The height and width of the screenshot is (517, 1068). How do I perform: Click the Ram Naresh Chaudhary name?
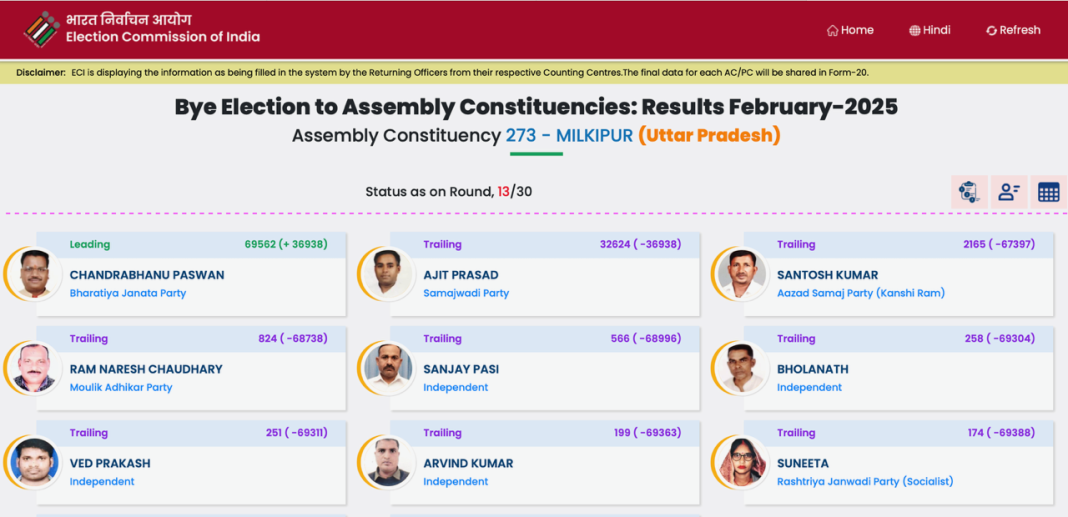[146, 369]
